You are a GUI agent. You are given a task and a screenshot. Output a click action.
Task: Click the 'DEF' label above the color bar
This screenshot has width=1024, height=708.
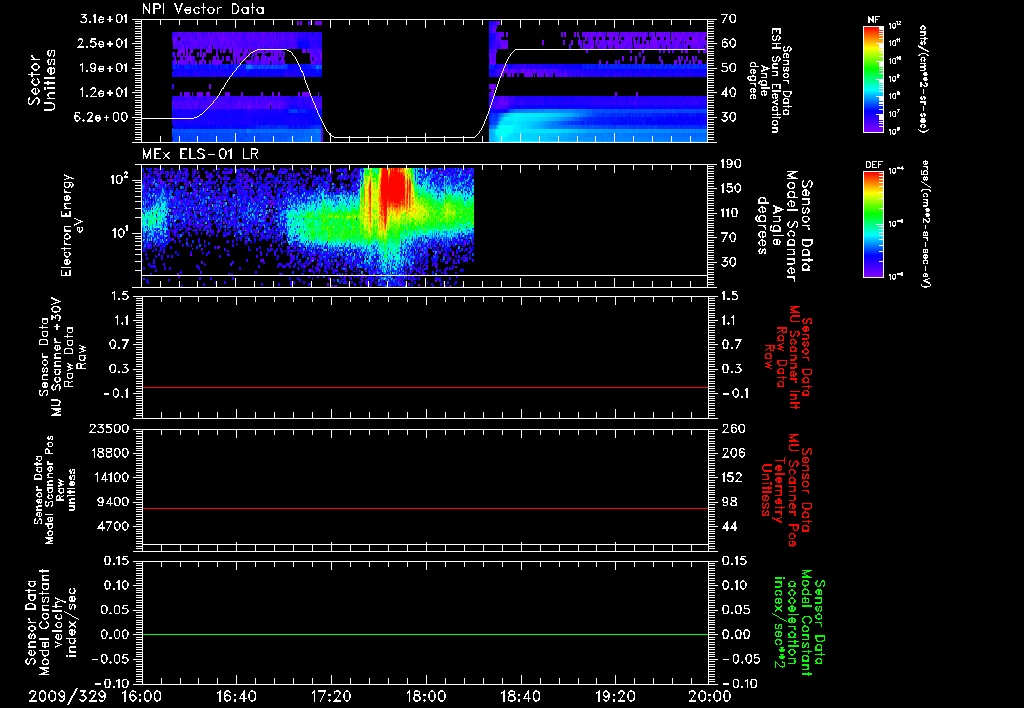tap(873, 165)
